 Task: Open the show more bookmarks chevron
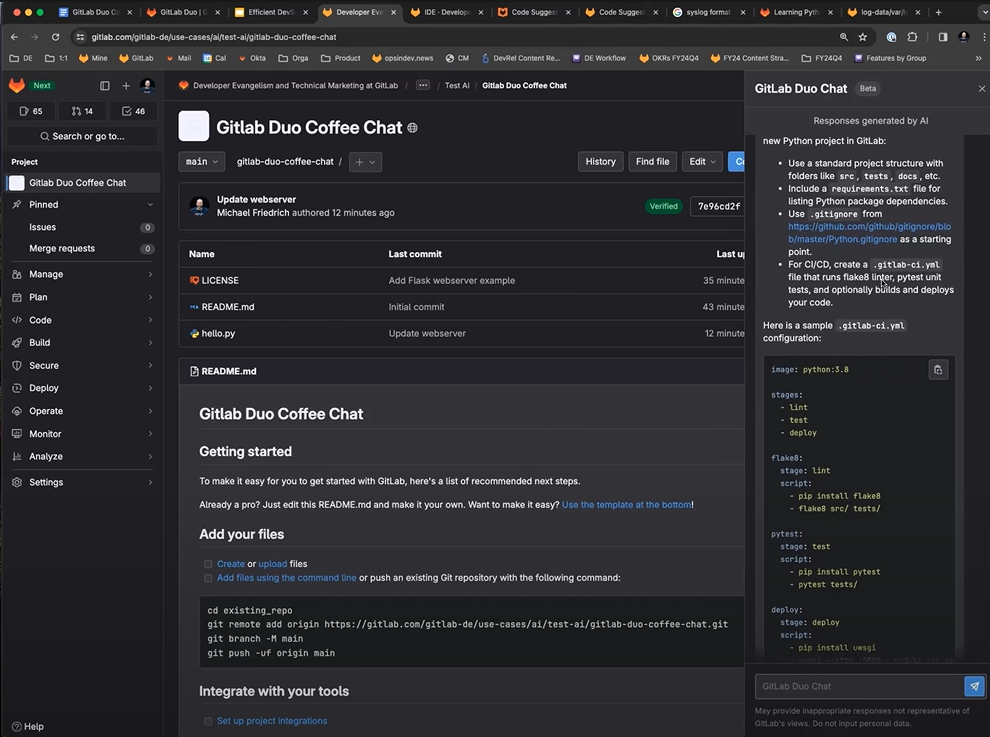coord(978,58)
